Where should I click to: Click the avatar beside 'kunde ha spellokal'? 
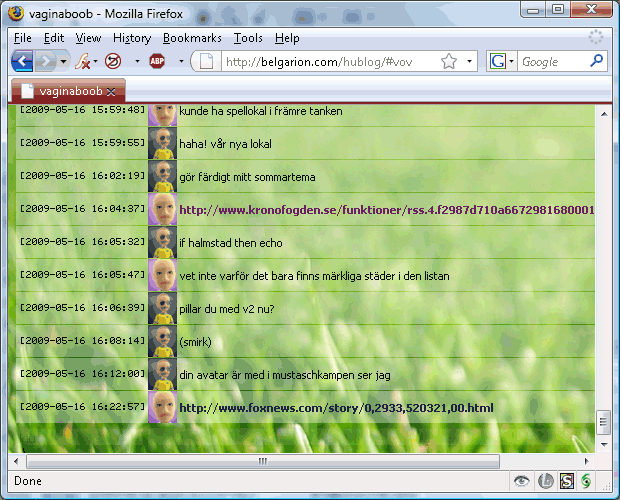(x=163, y=115)
